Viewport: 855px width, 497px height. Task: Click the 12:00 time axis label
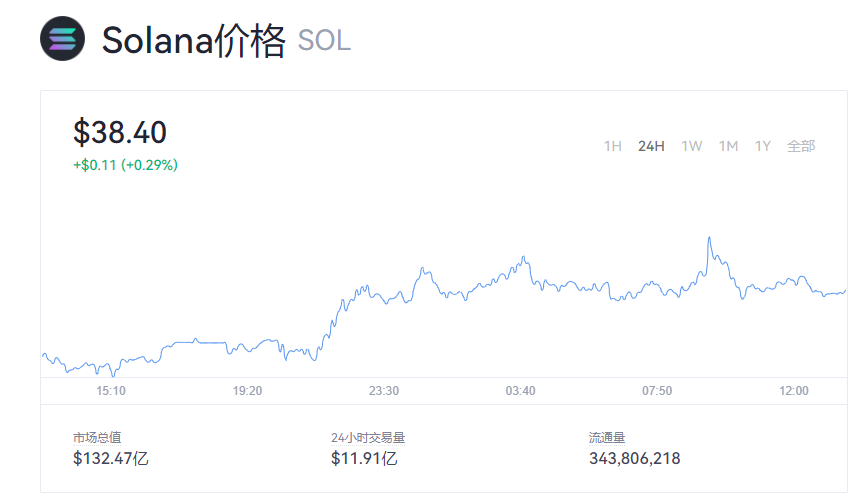tap(794, 390)
